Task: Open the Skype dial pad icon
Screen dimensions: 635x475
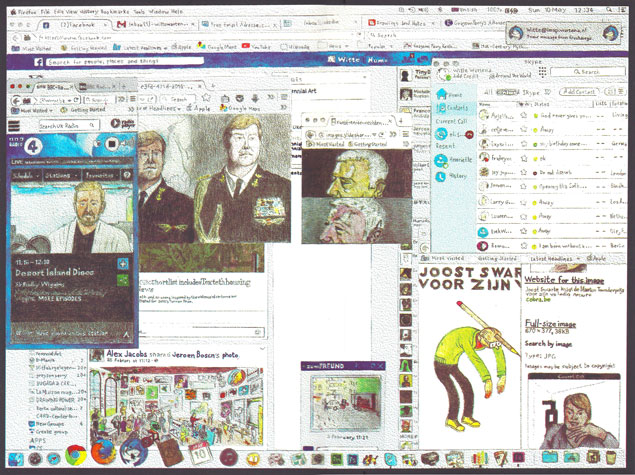Action: 542,72
